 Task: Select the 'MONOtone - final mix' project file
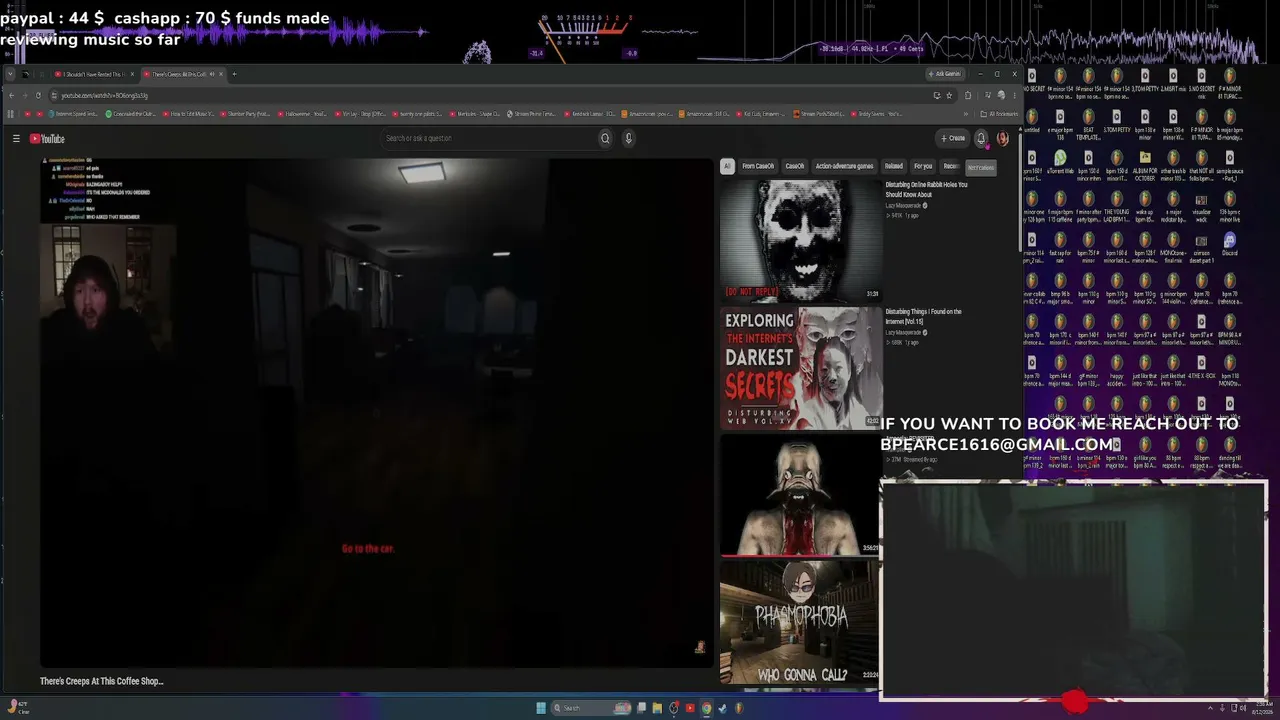click(1173, 246)
